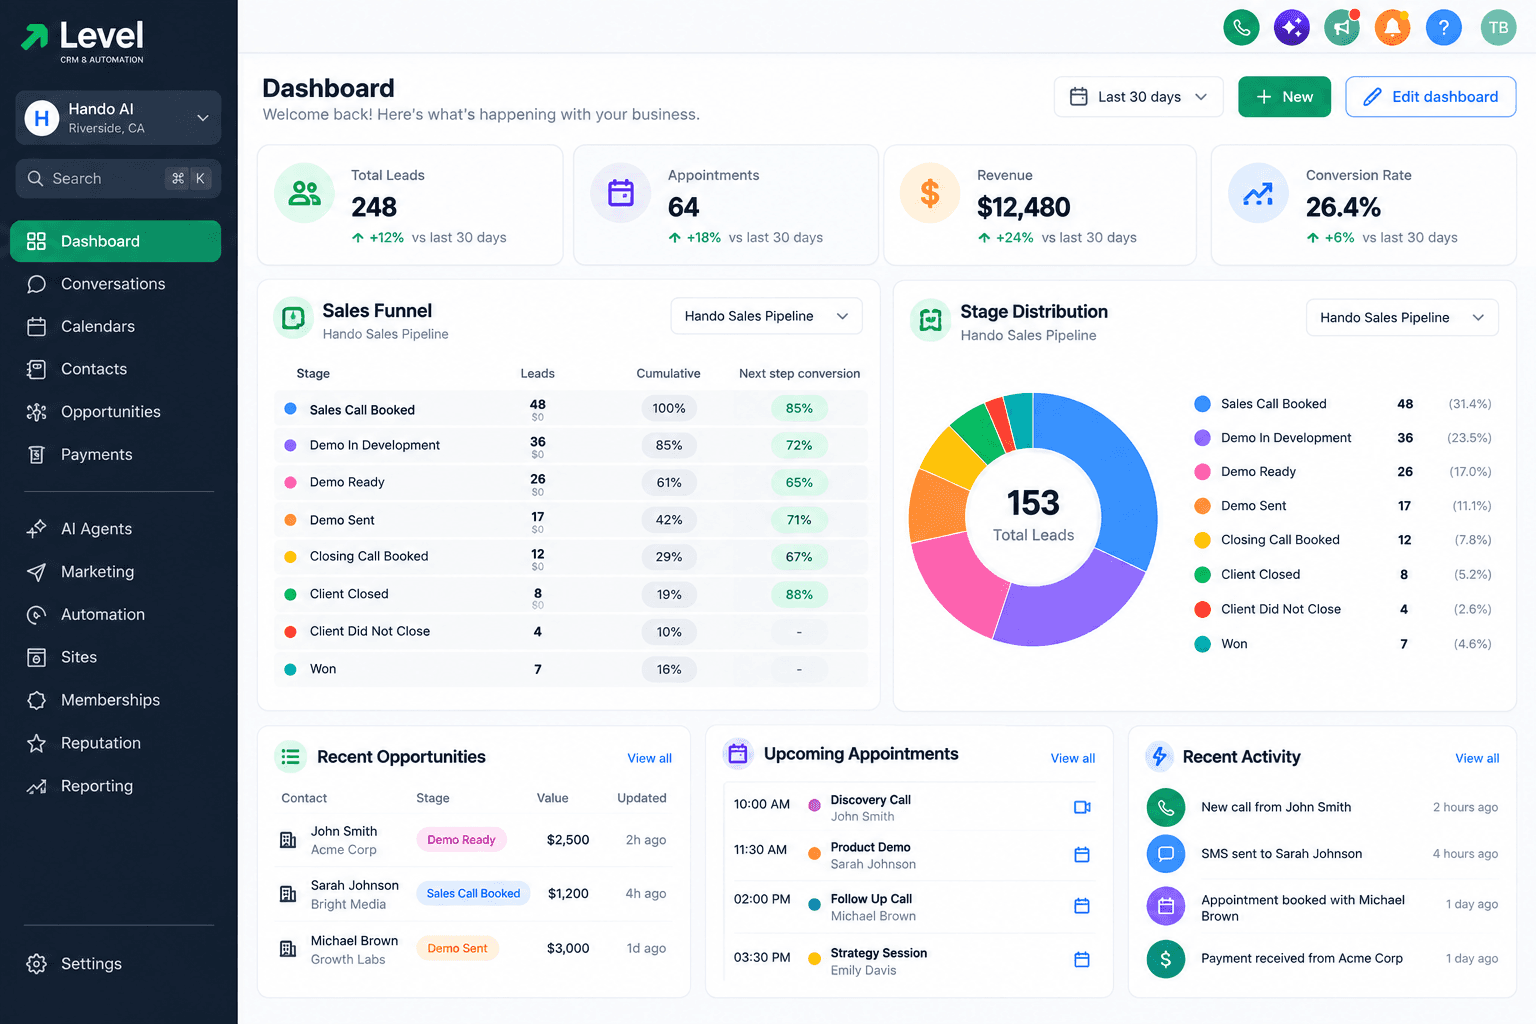Navigate to AI Agents in the sidebar
The width and height of the screenshot is (1536, 1024).
[x=115, y=529]
